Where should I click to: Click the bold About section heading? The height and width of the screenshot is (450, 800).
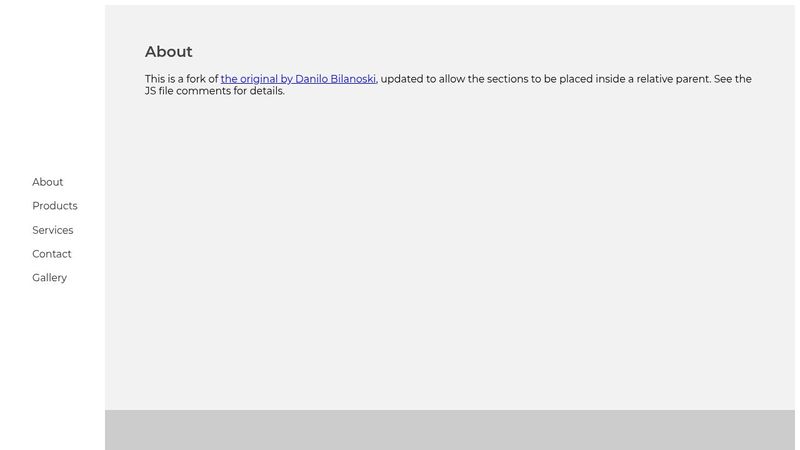[168, 52]
